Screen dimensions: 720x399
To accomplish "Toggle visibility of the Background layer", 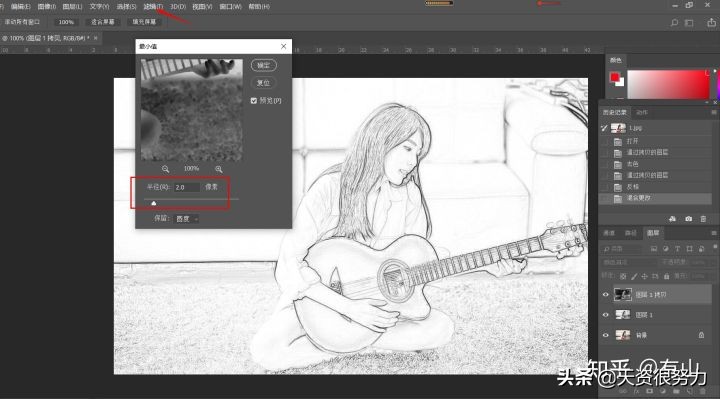I will [605, 335].
